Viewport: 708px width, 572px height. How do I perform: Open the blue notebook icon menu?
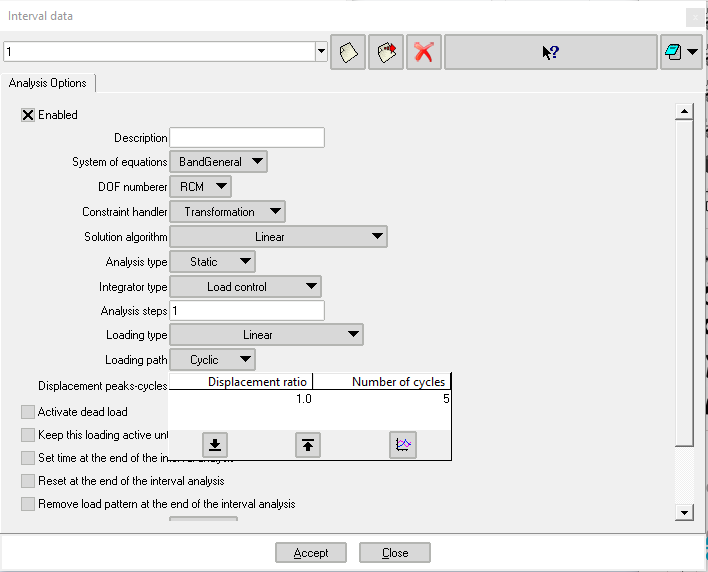[x=680, y=52]
